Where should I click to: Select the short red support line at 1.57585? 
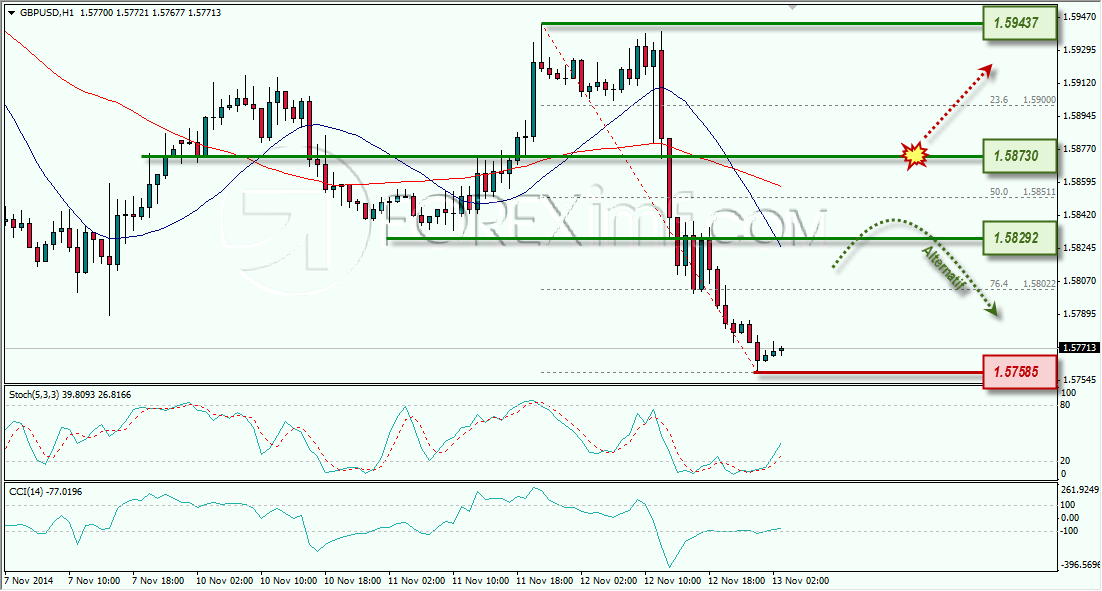[868, 372]
